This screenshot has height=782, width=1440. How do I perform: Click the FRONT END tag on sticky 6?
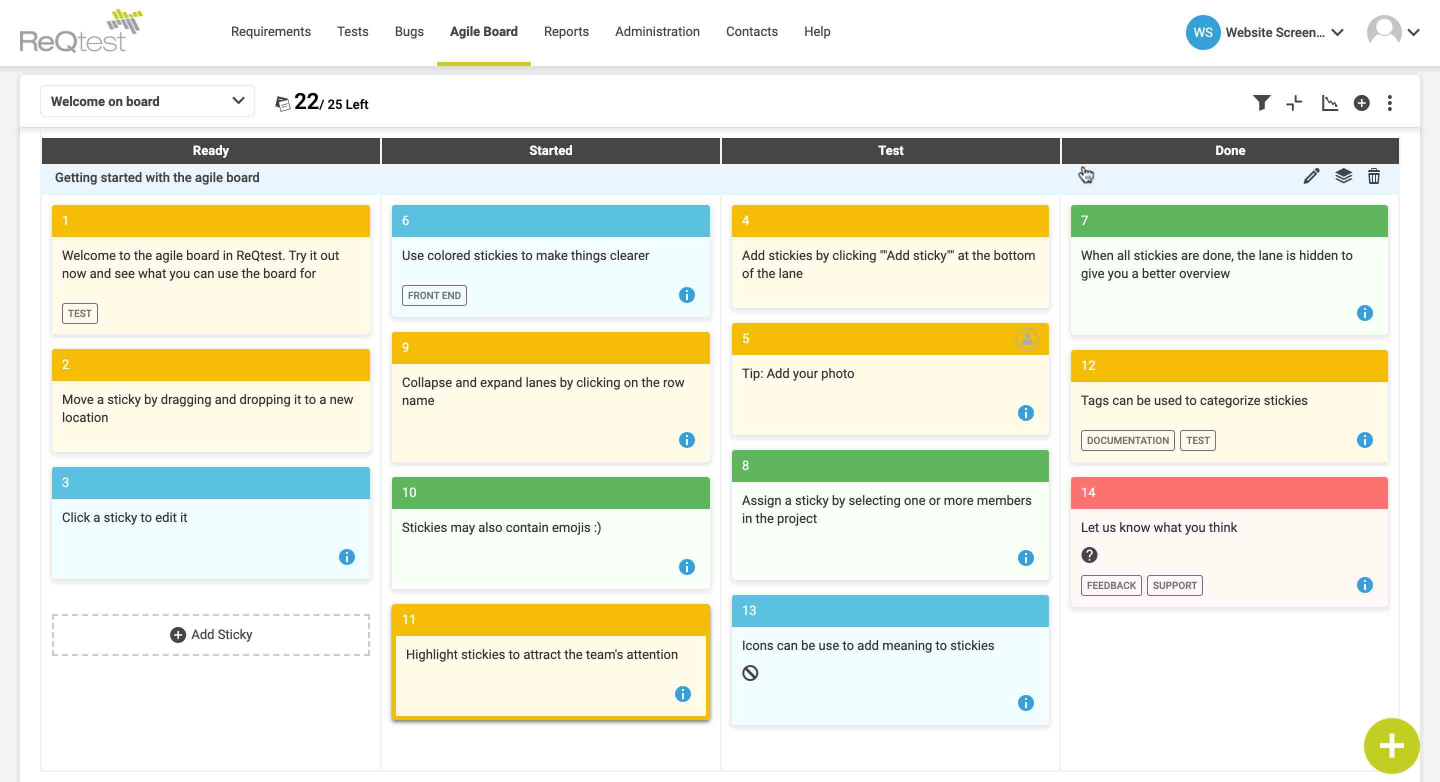[434, 295]
